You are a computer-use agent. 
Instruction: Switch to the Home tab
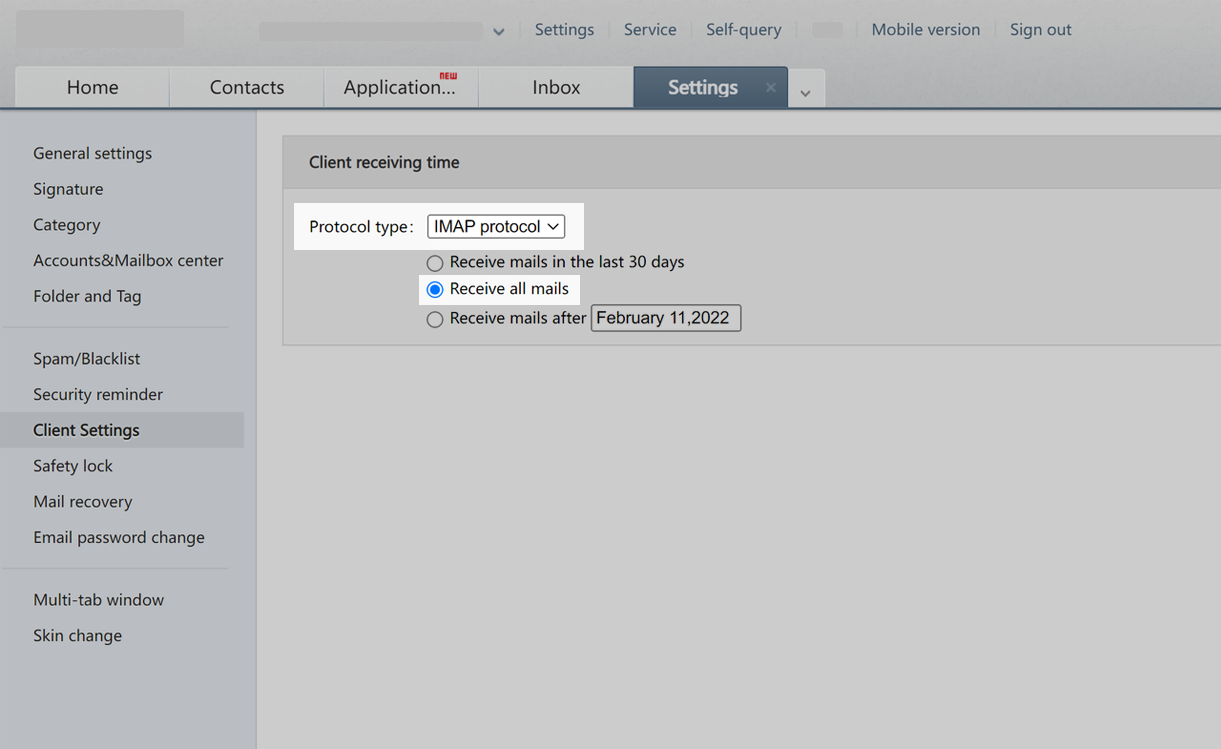coord(92,88)
